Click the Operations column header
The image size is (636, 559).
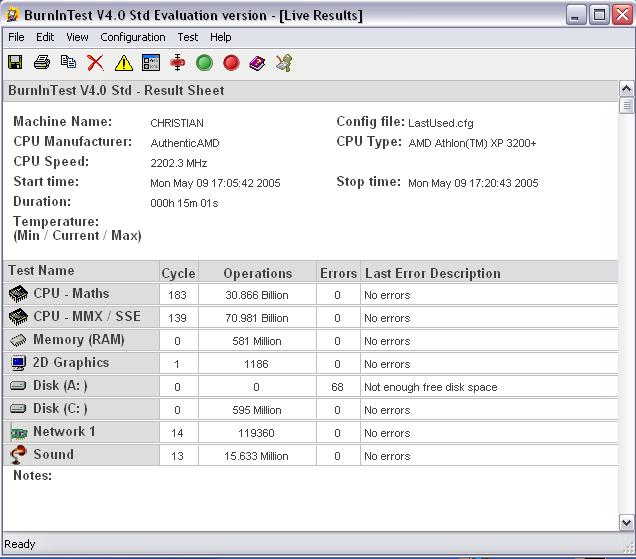pyautogui.click(x=258, y=273)
